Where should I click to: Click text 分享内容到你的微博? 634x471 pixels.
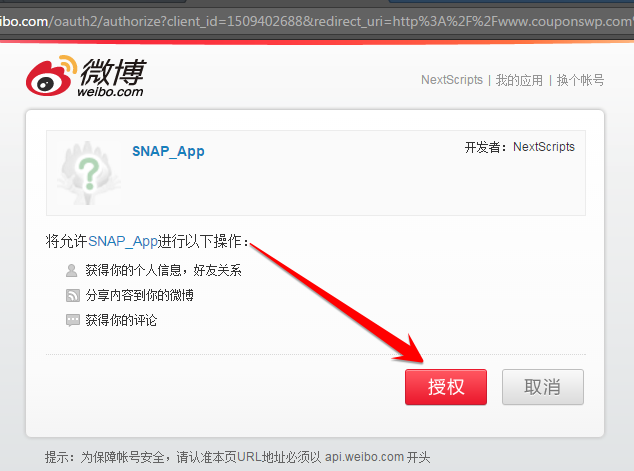[139, 296]
